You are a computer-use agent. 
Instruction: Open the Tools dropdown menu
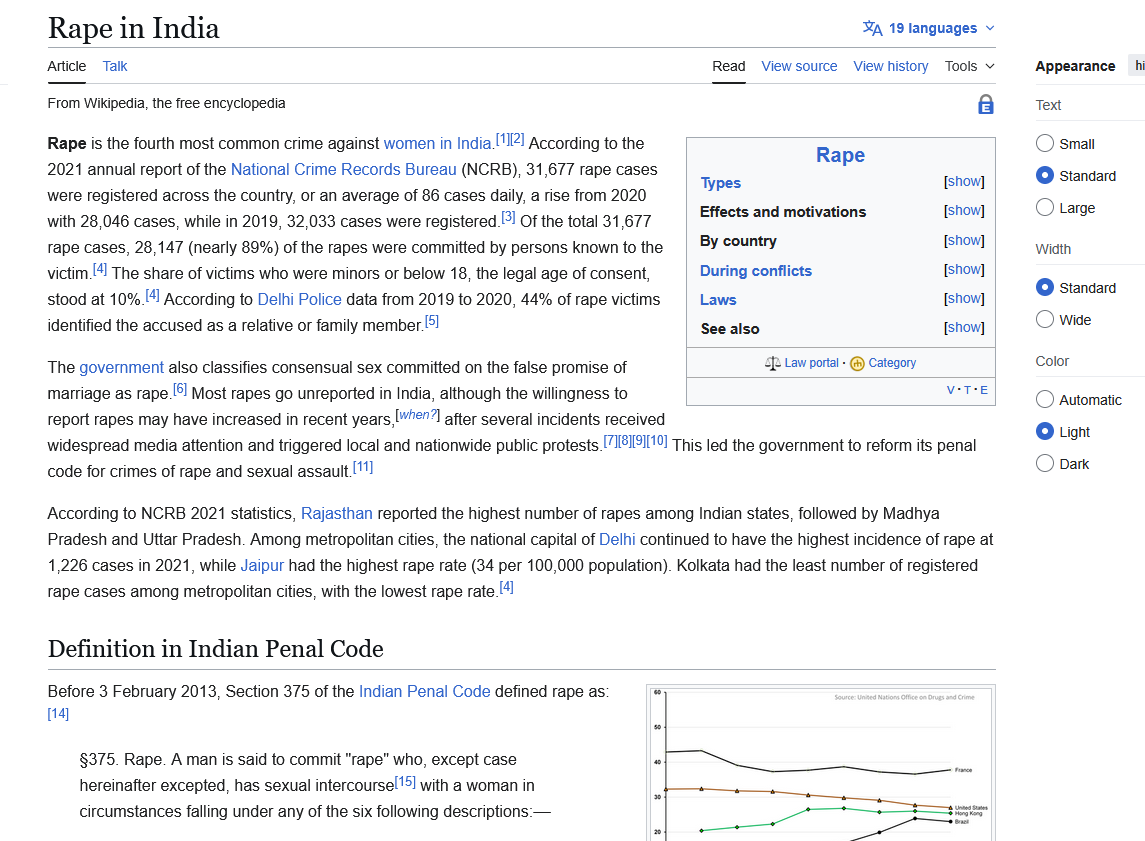coord(969,66)
